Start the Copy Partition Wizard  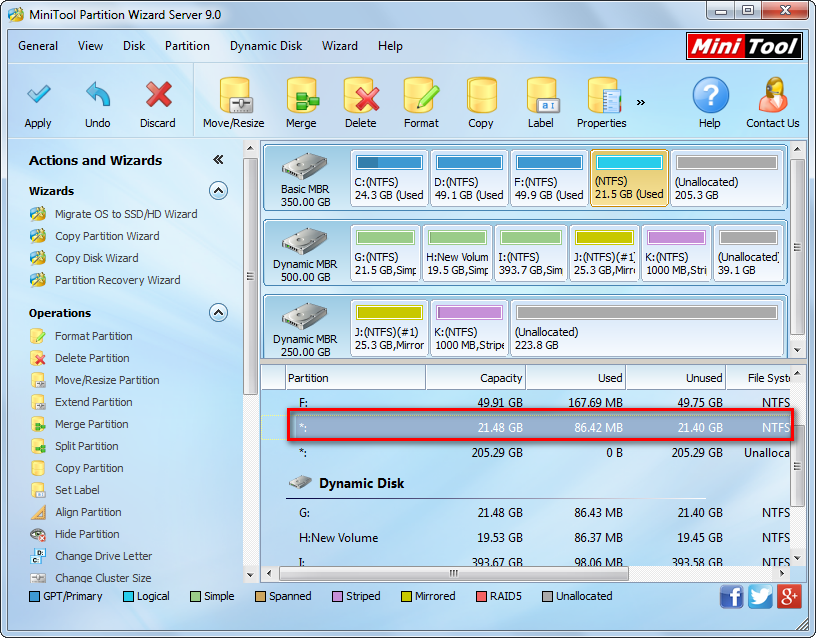pos(107,236)
